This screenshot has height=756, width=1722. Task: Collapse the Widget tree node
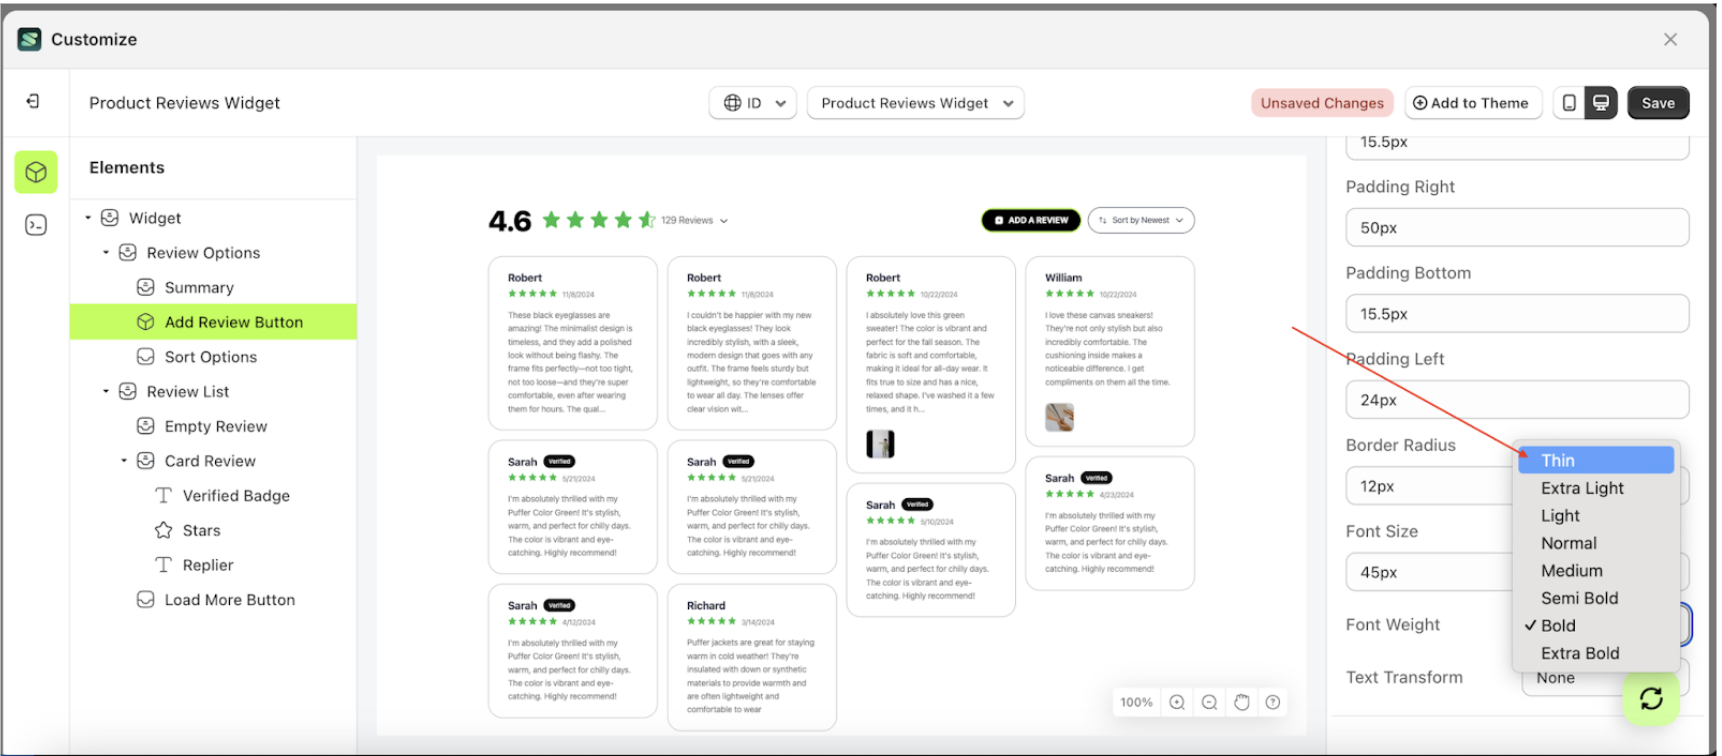click(88, 217)
